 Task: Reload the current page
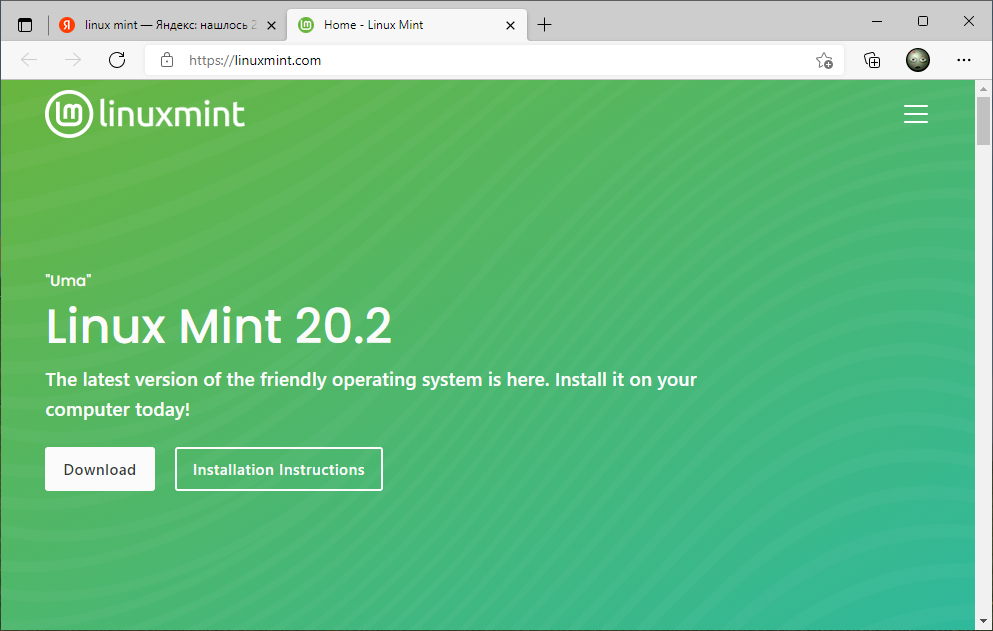pos(117,60)
